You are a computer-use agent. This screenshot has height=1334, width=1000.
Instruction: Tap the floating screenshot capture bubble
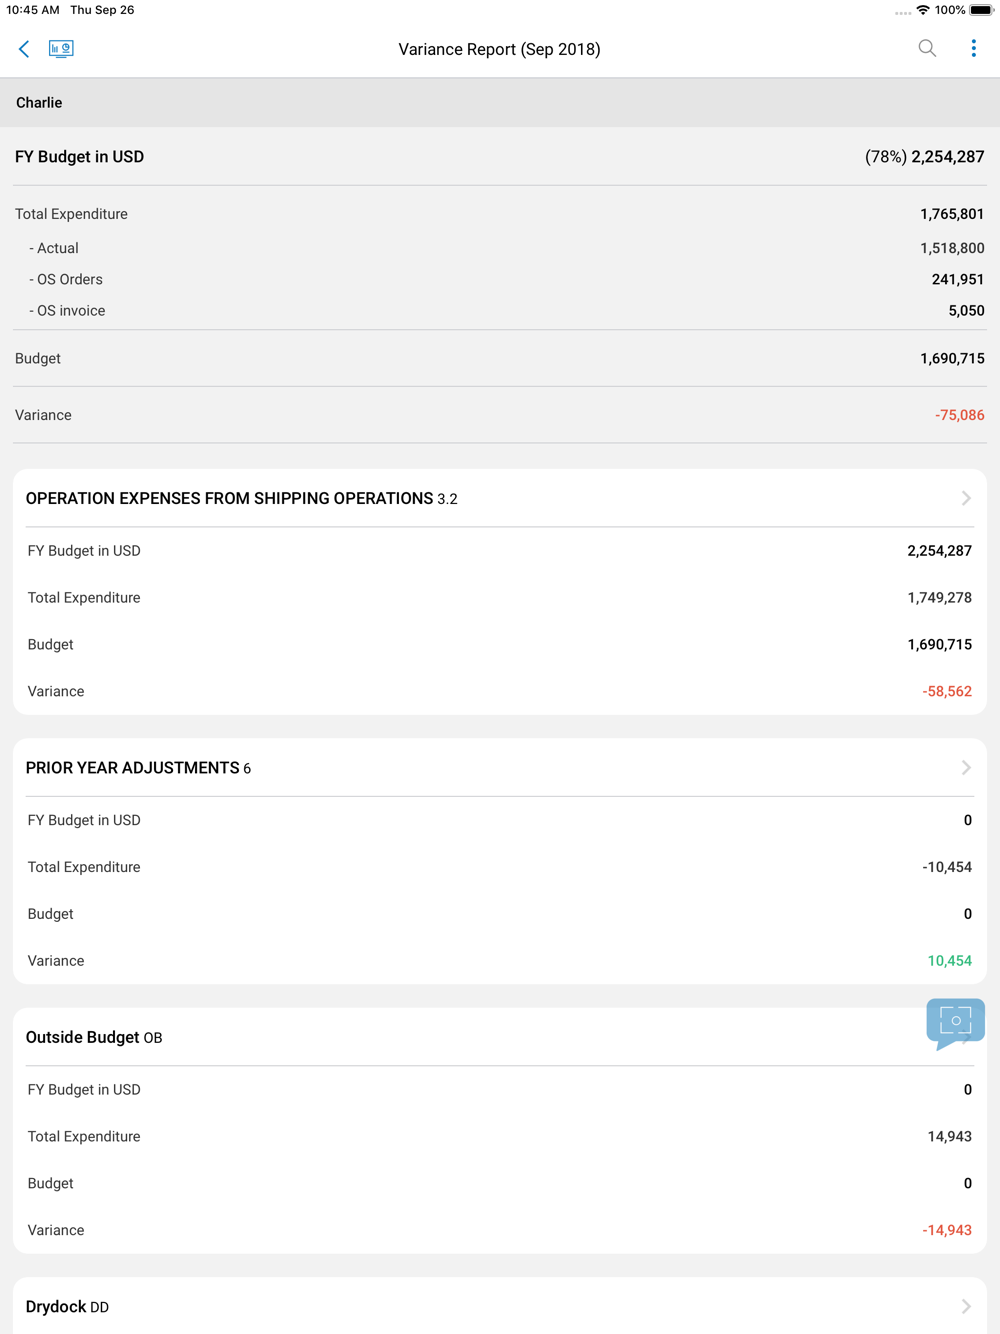[x=955, y=1021]
